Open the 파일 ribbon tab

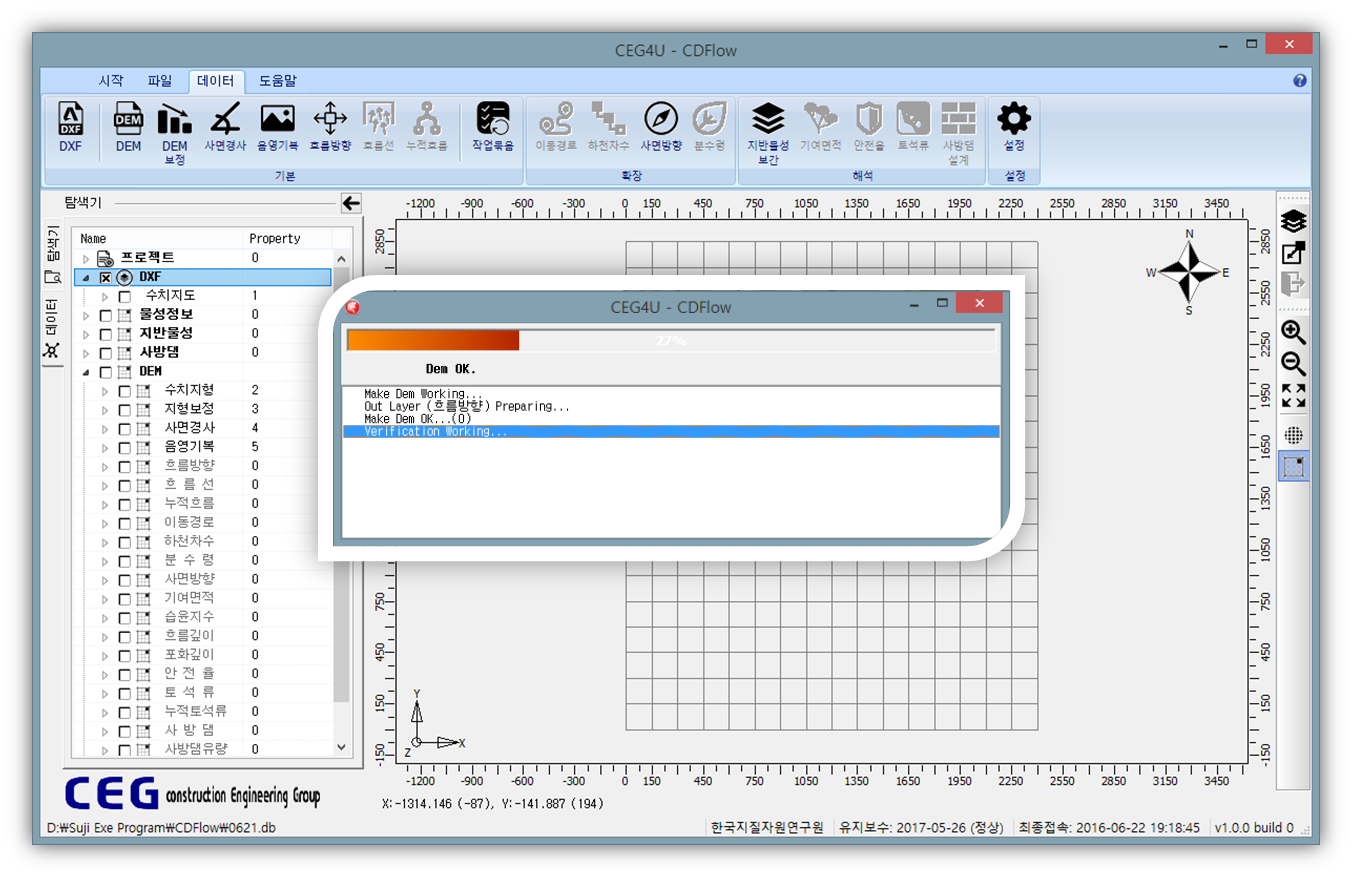coord(160,81)
